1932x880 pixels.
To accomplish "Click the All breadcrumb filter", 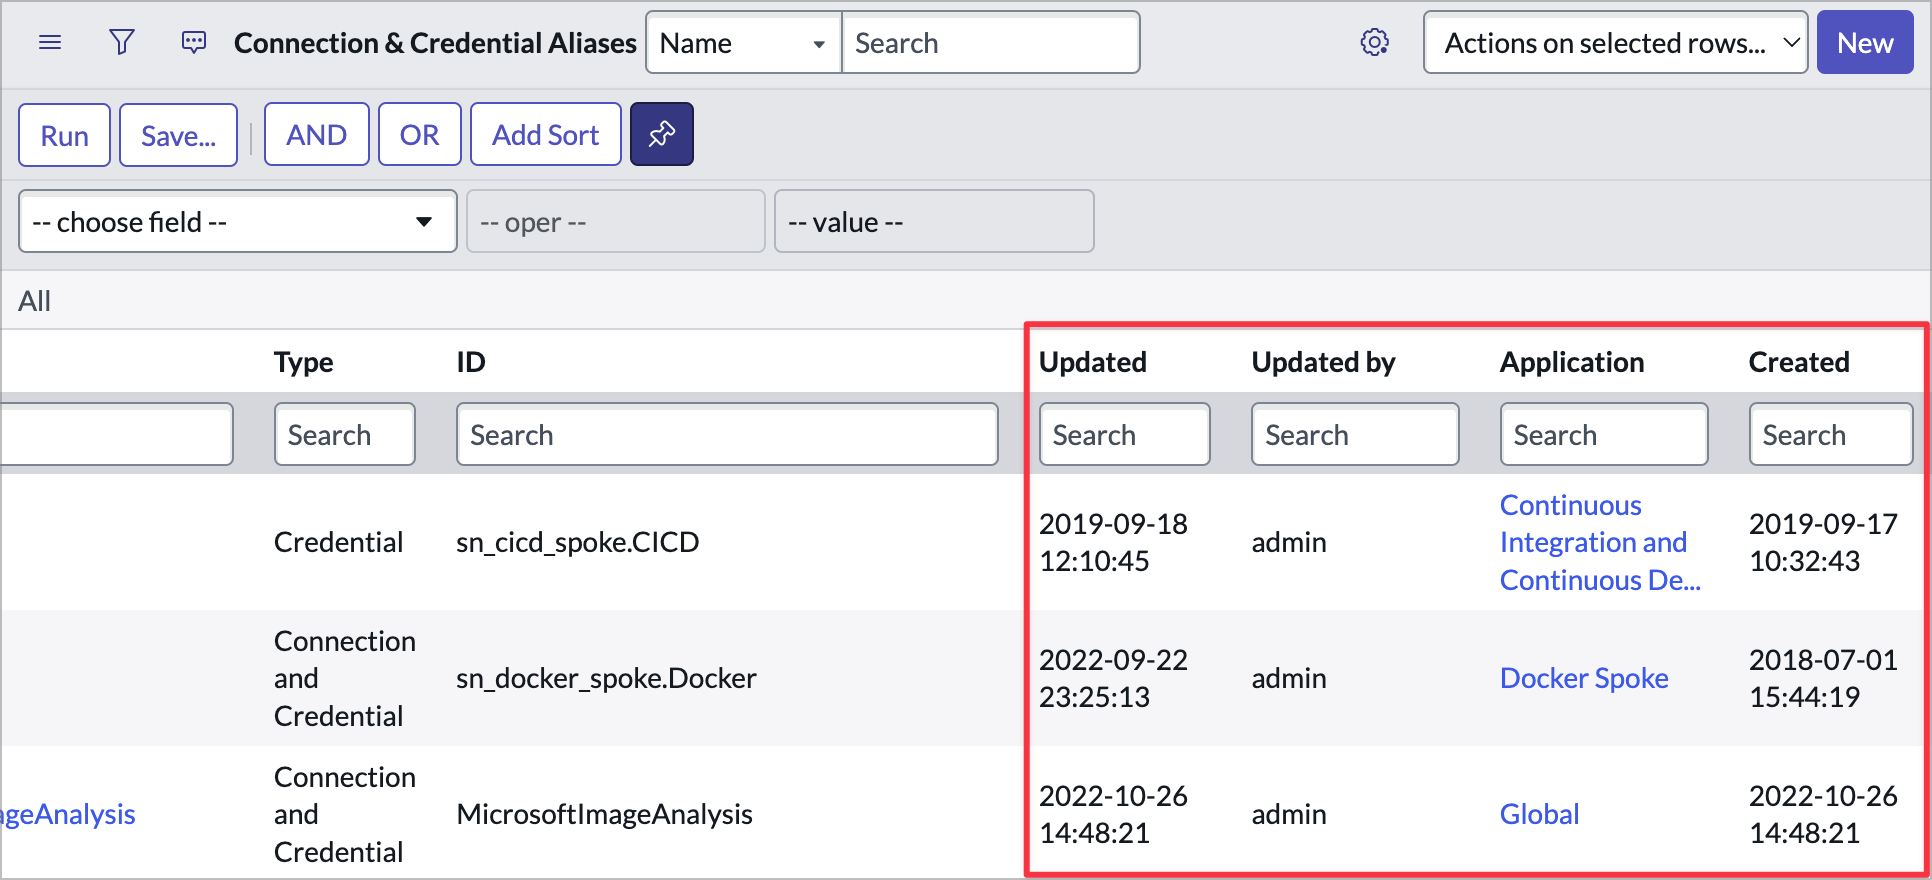I will (x=35, y=301).
